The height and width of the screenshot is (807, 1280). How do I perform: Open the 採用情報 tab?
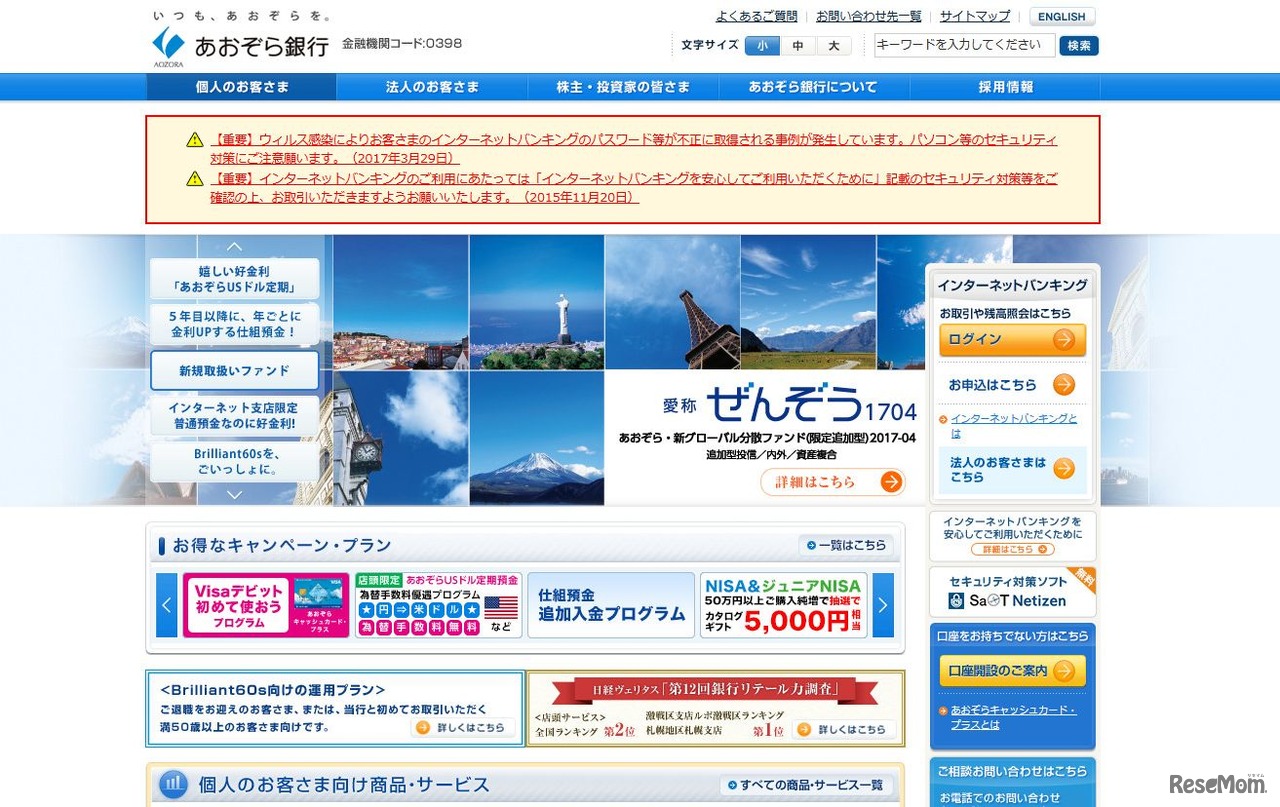tap(1005, 87)
